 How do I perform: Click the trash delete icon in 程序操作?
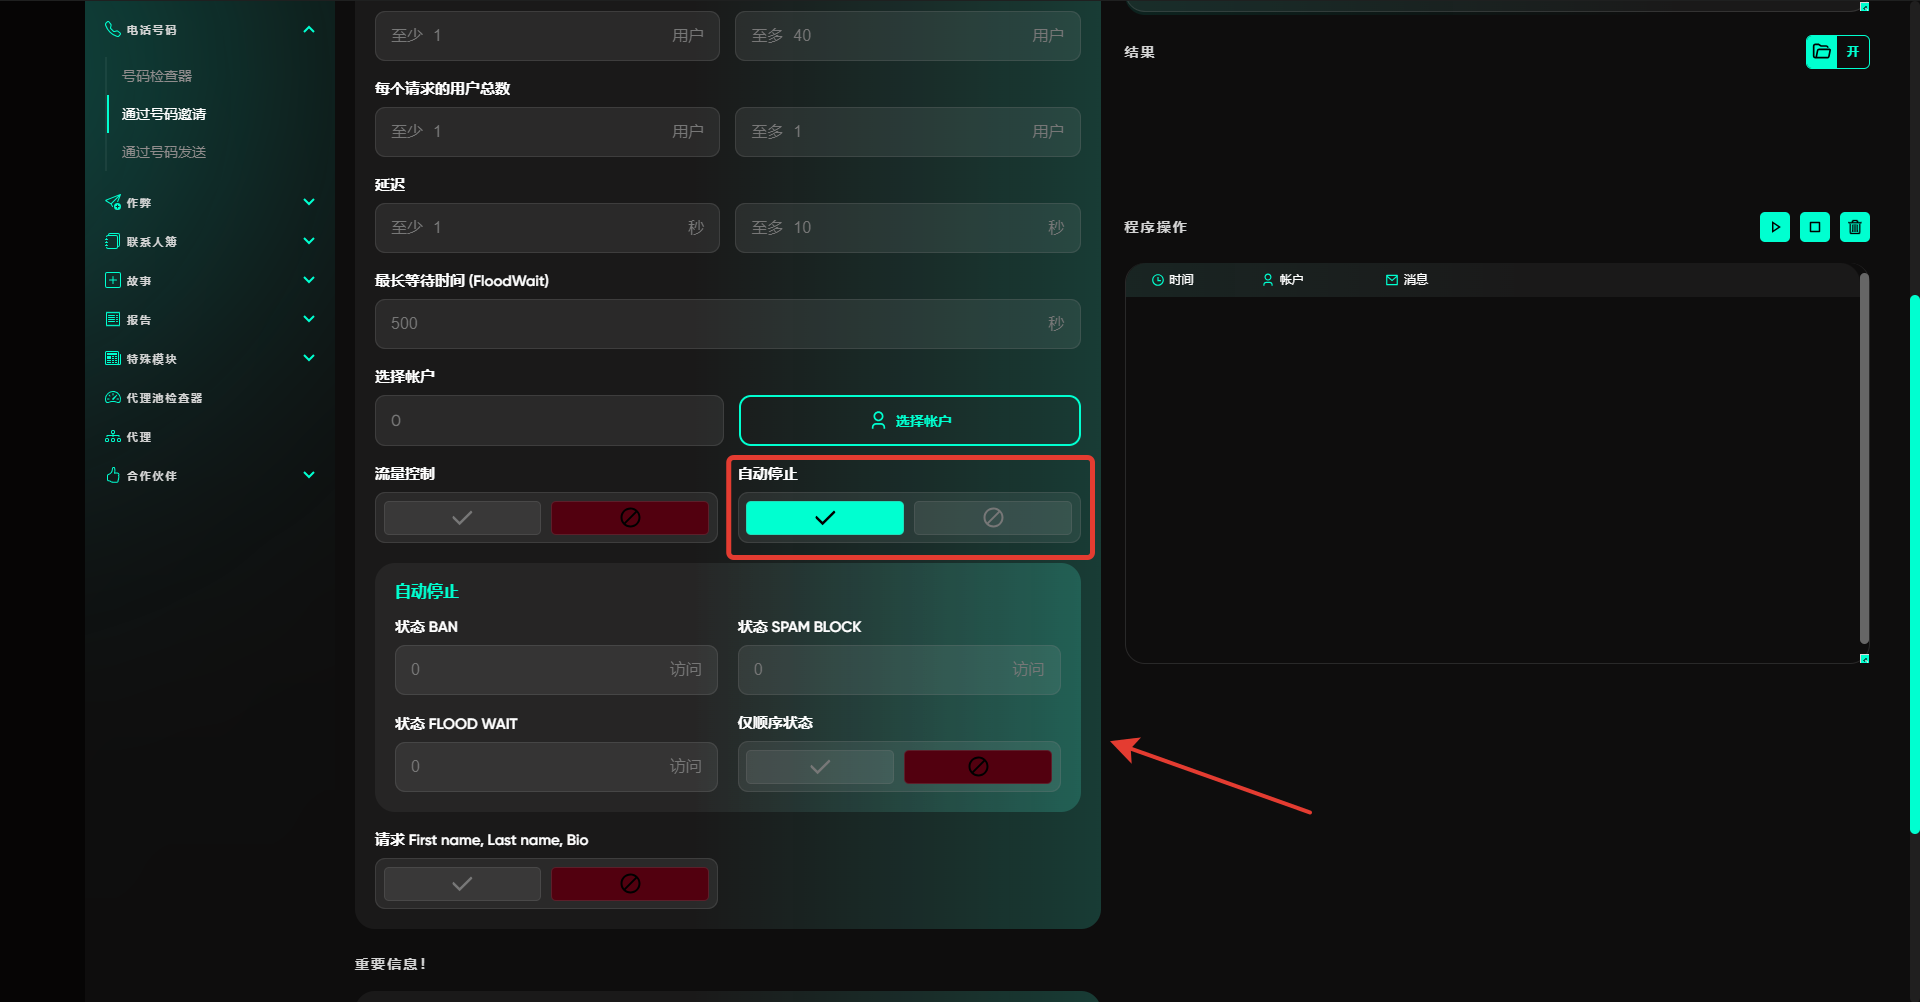[x=1854, y=227]
